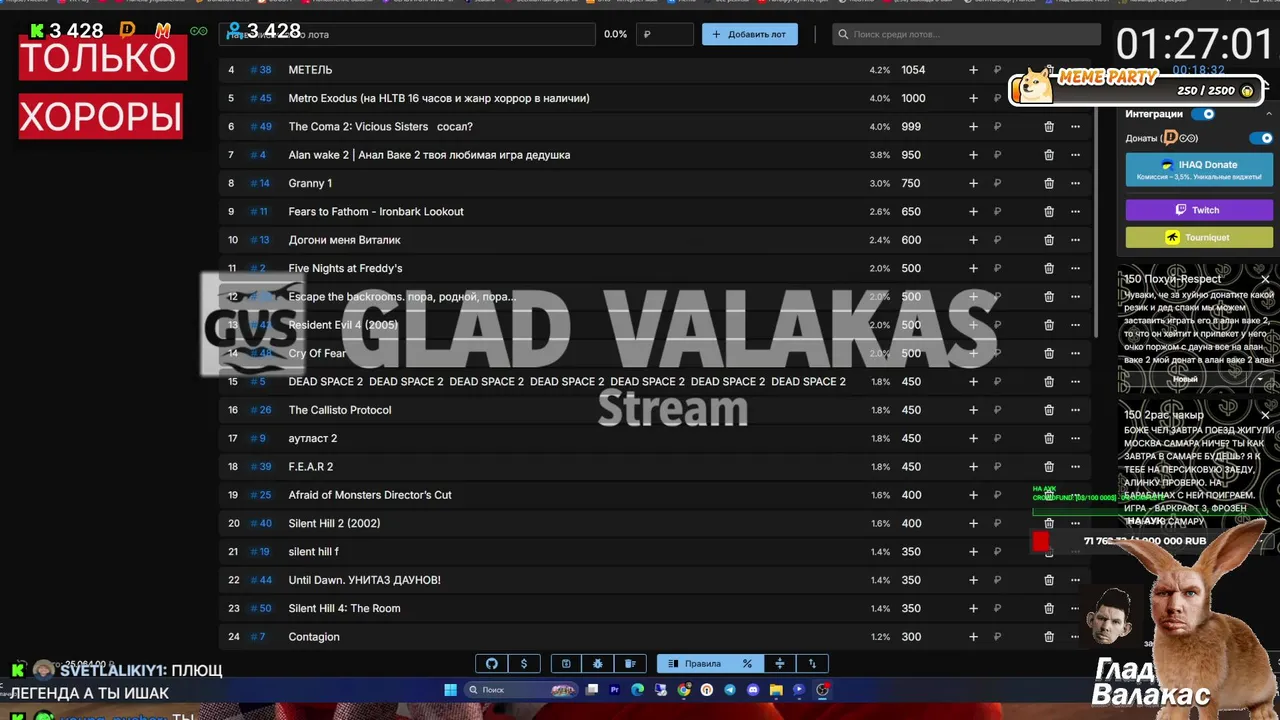The height and width of the screenshot is (720, 1280).
Task: Close the 150 2рас чакыр donation card
Action: coord(1265,415)
